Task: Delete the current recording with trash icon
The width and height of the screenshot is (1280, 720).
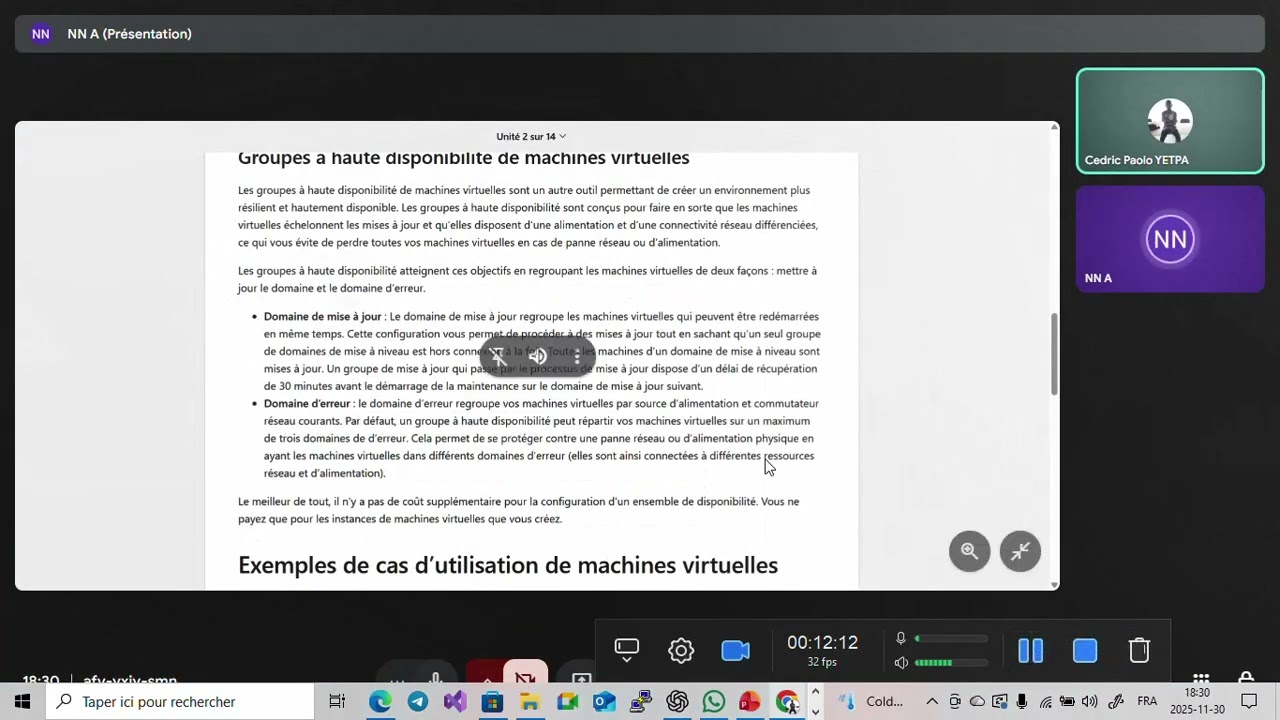Action: [x=1139, y=651]
